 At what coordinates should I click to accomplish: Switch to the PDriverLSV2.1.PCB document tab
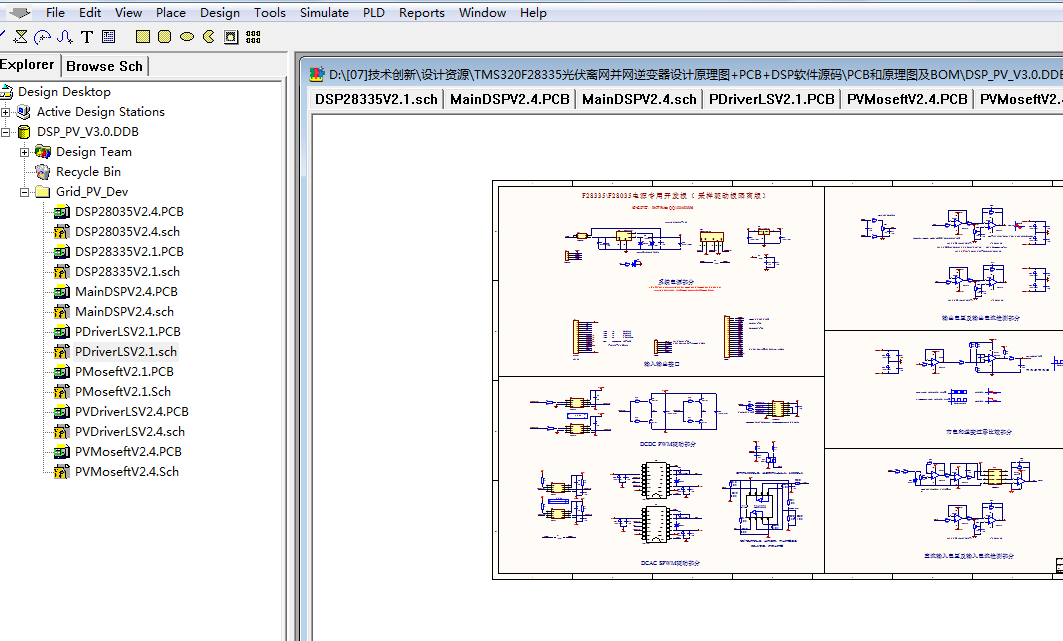tap(771, 99)
